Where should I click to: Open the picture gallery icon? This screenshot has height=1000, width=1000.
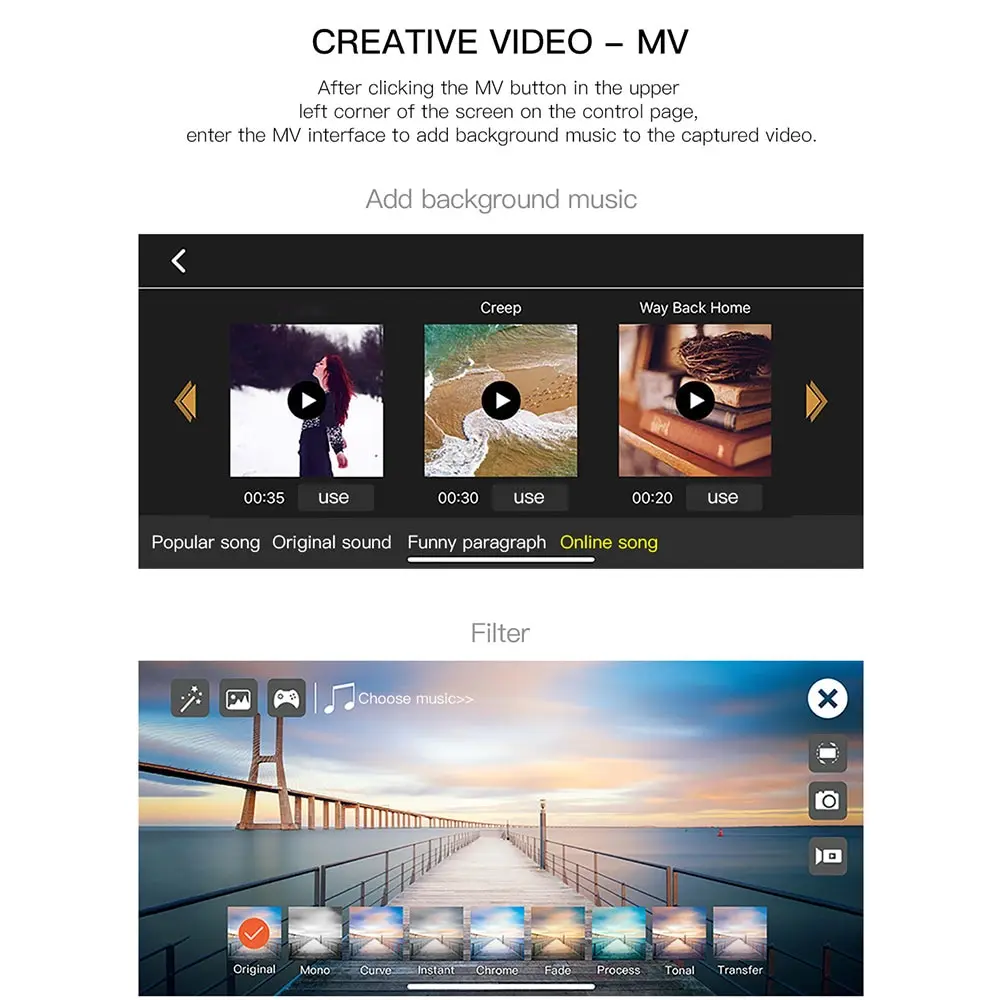(x=238, y=698)
